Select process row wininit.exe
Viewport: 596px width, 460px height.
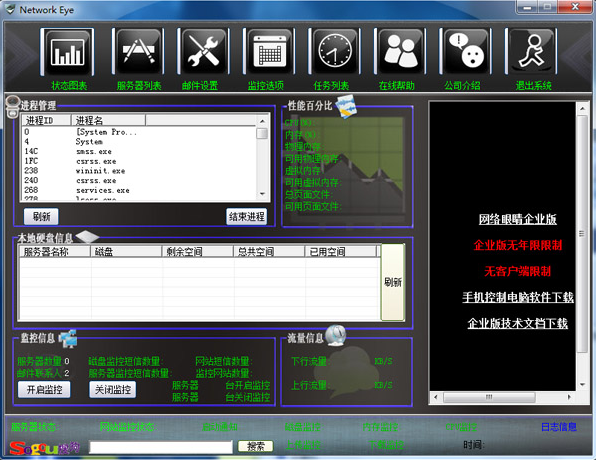139,171
